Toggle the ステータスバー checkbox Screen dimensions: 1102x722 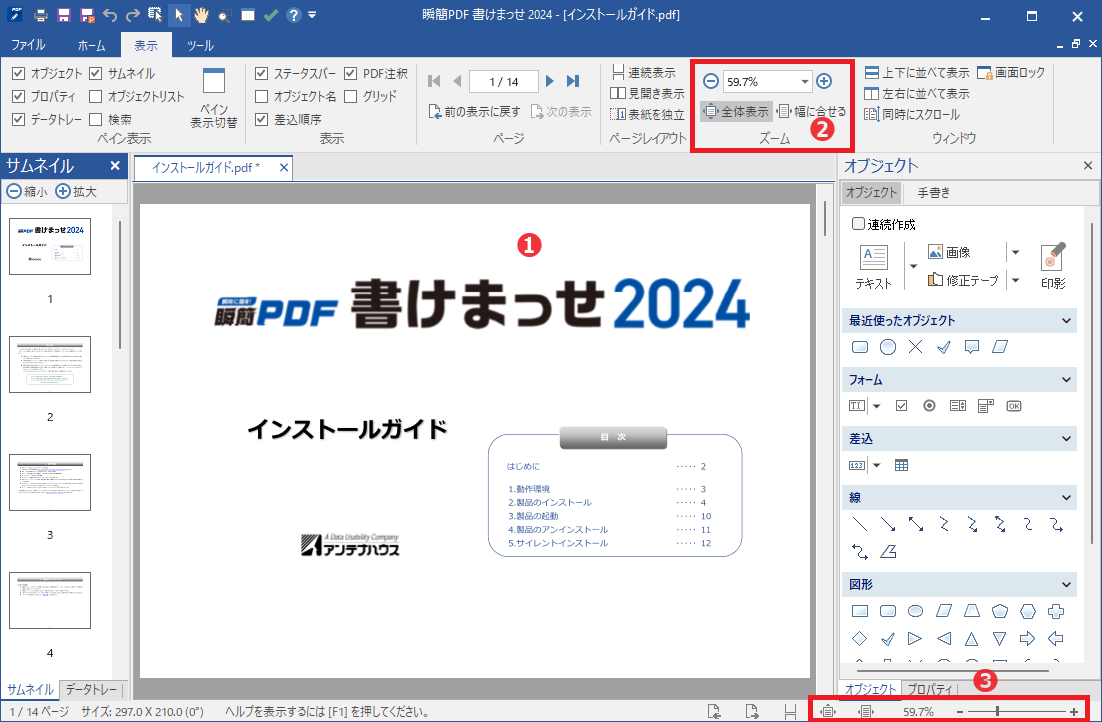click(x=261, y=73)
